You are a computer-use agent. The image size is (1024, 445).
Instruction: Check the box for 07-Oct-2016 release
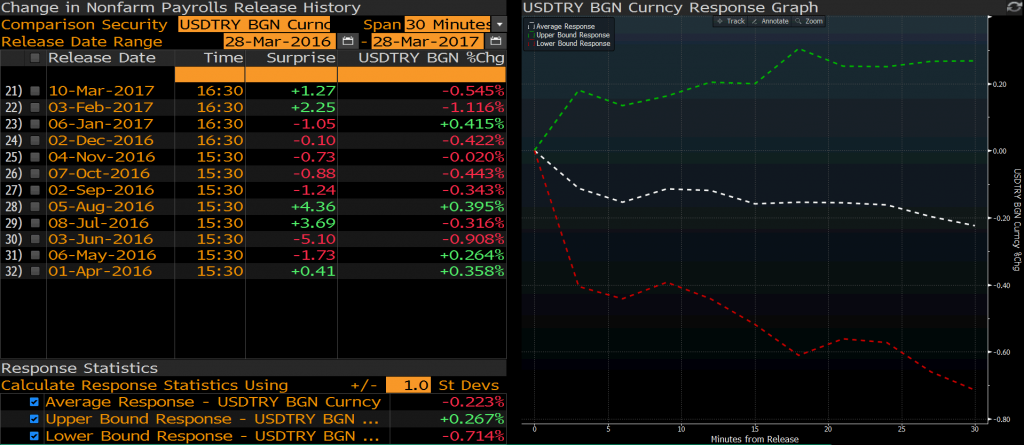click(35, 173)
